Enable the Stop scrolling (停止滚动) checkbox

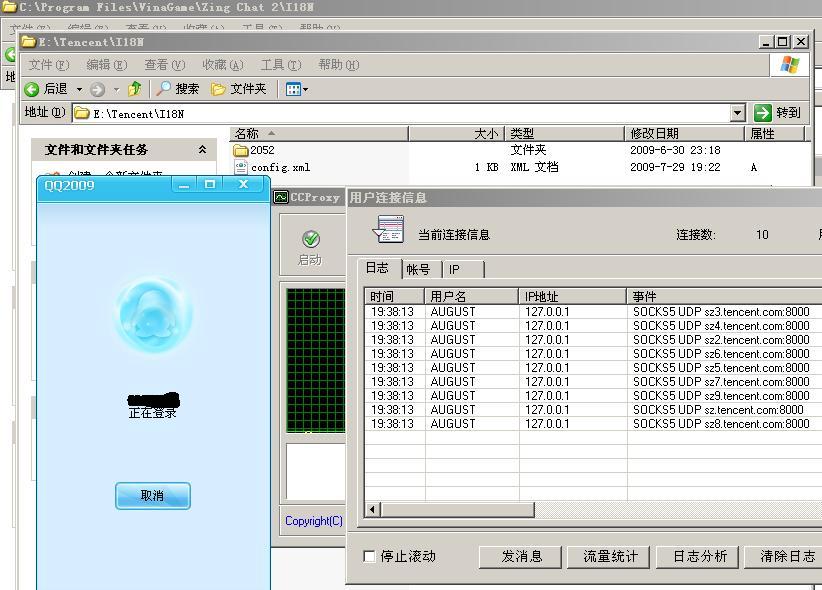tap(369, 556)
